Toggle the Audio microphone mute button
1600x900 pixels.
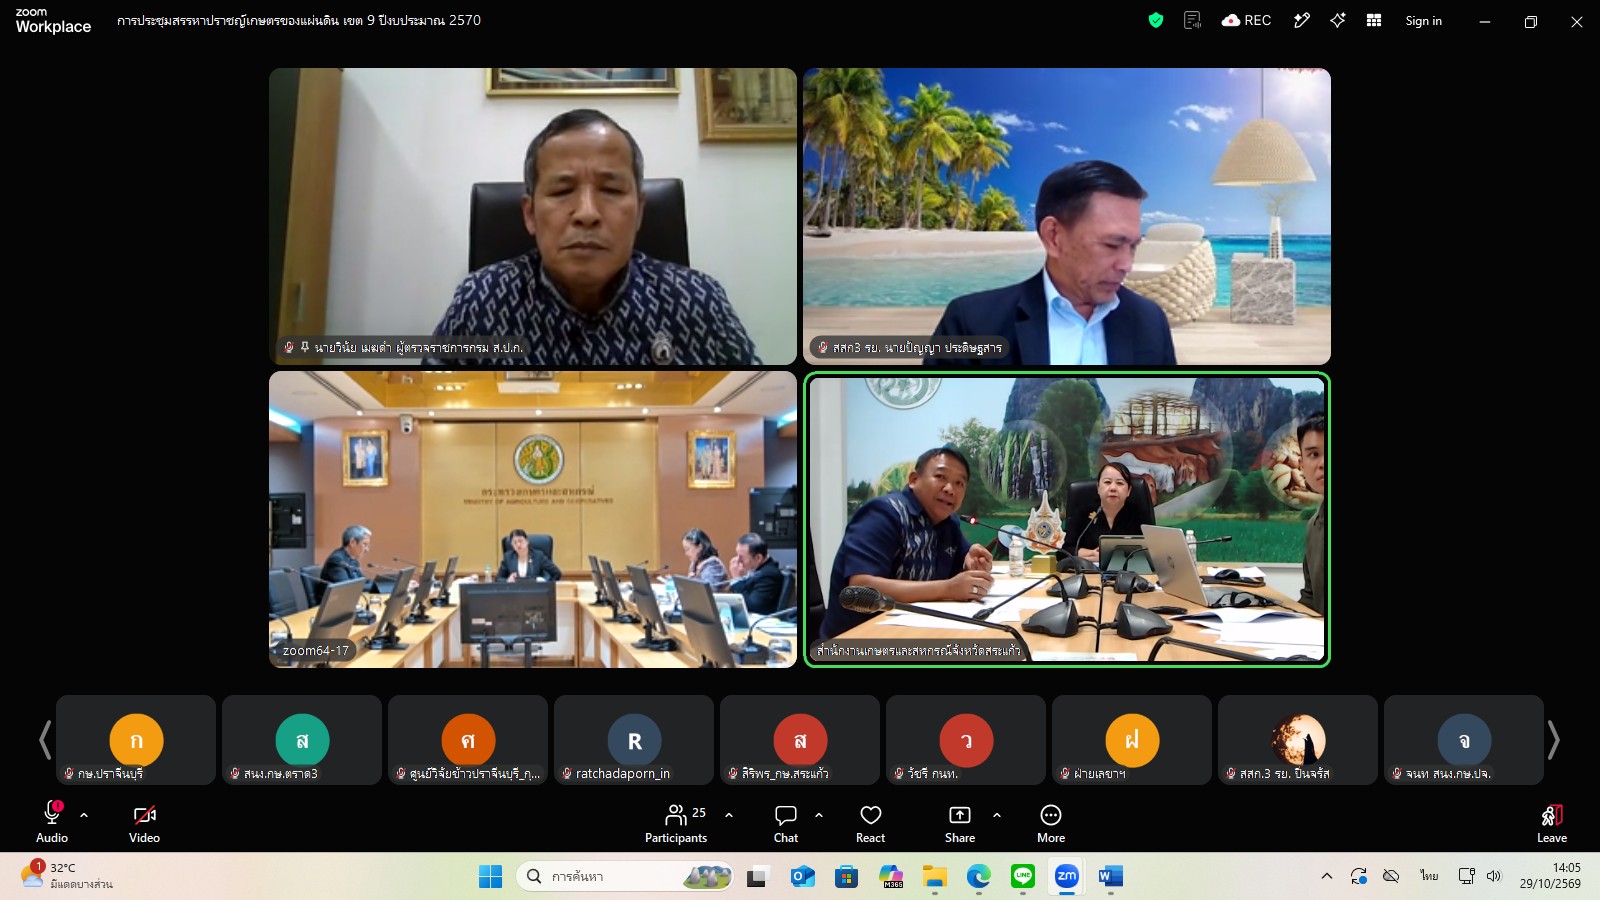pos(52,822)
